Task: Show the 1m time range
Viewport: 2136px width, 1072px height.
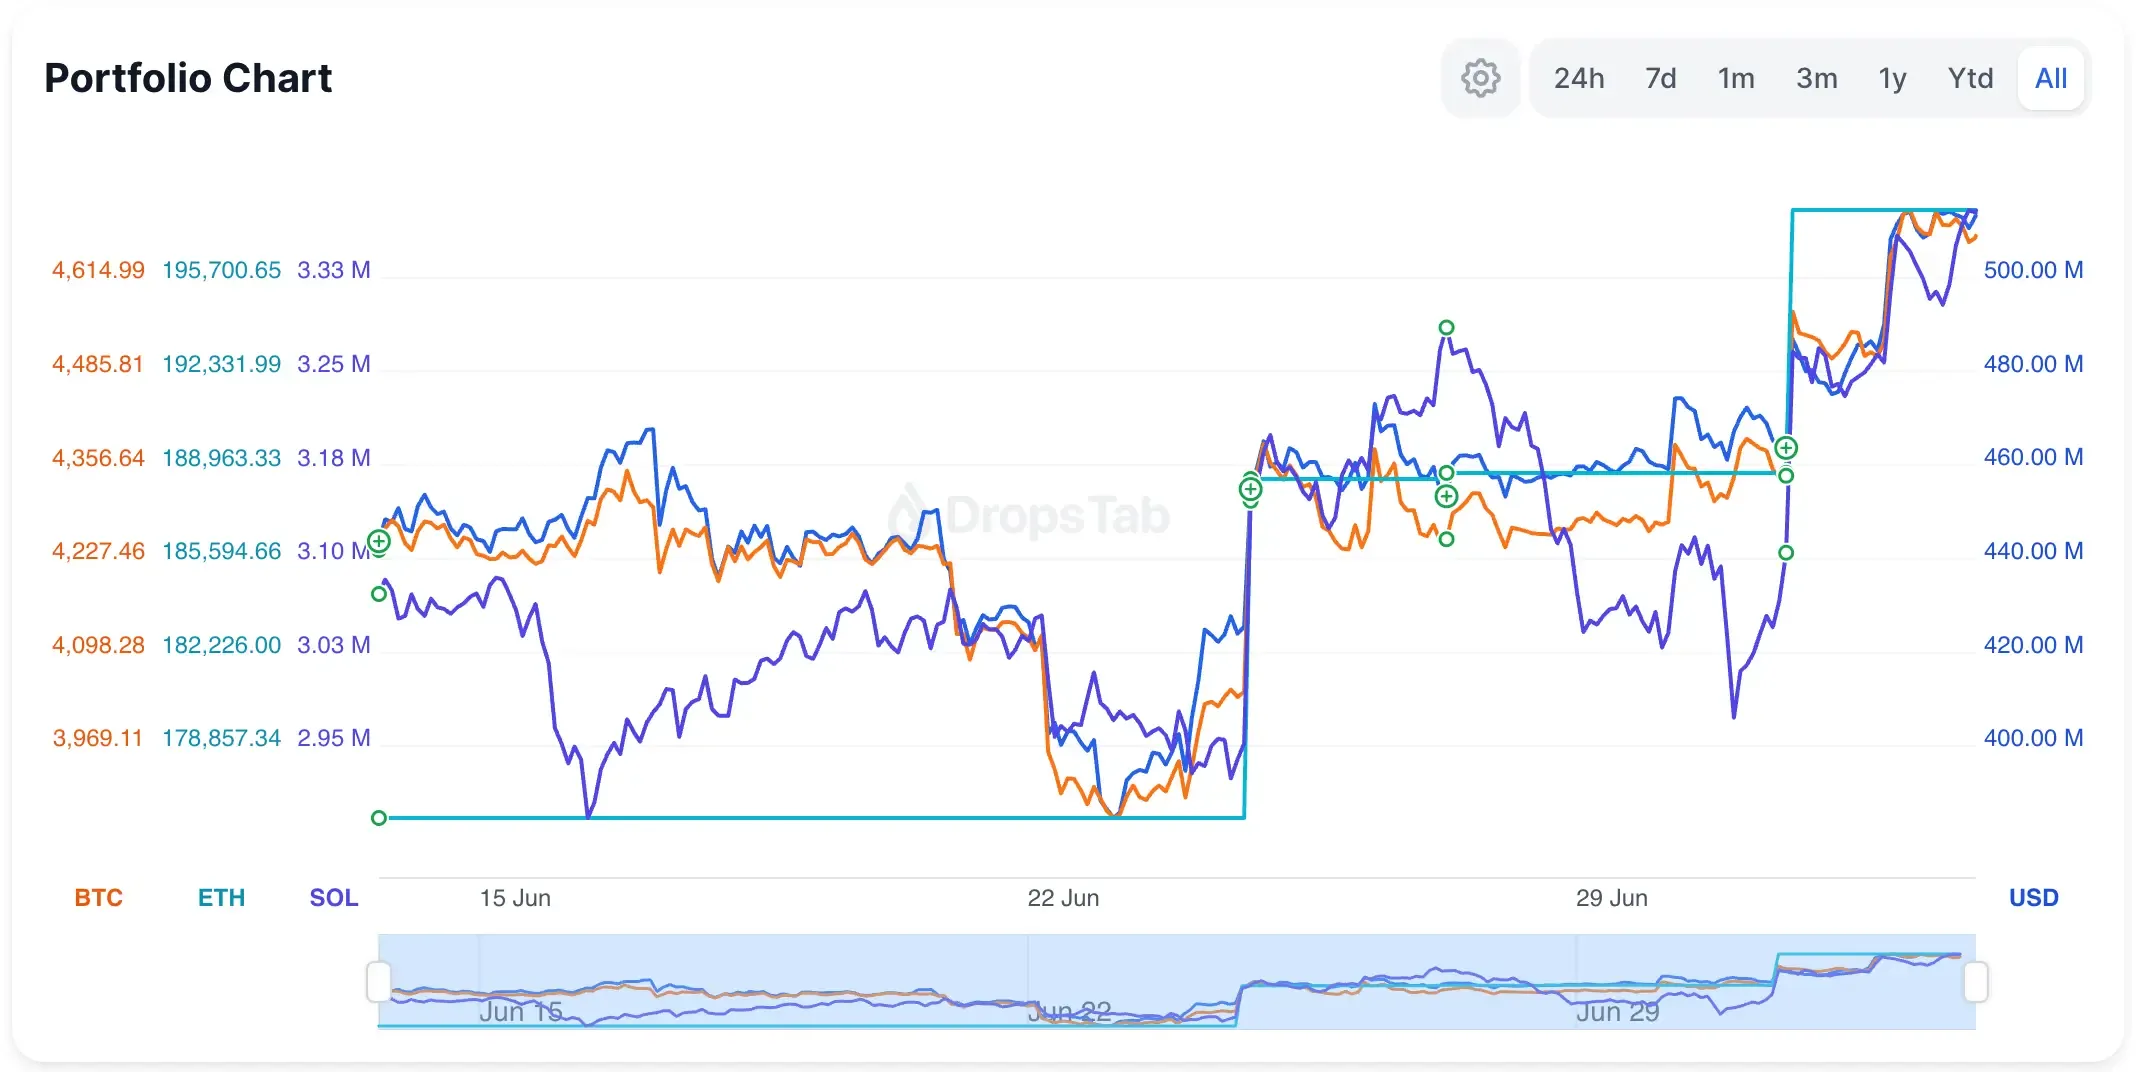Action: (1736, 78)
